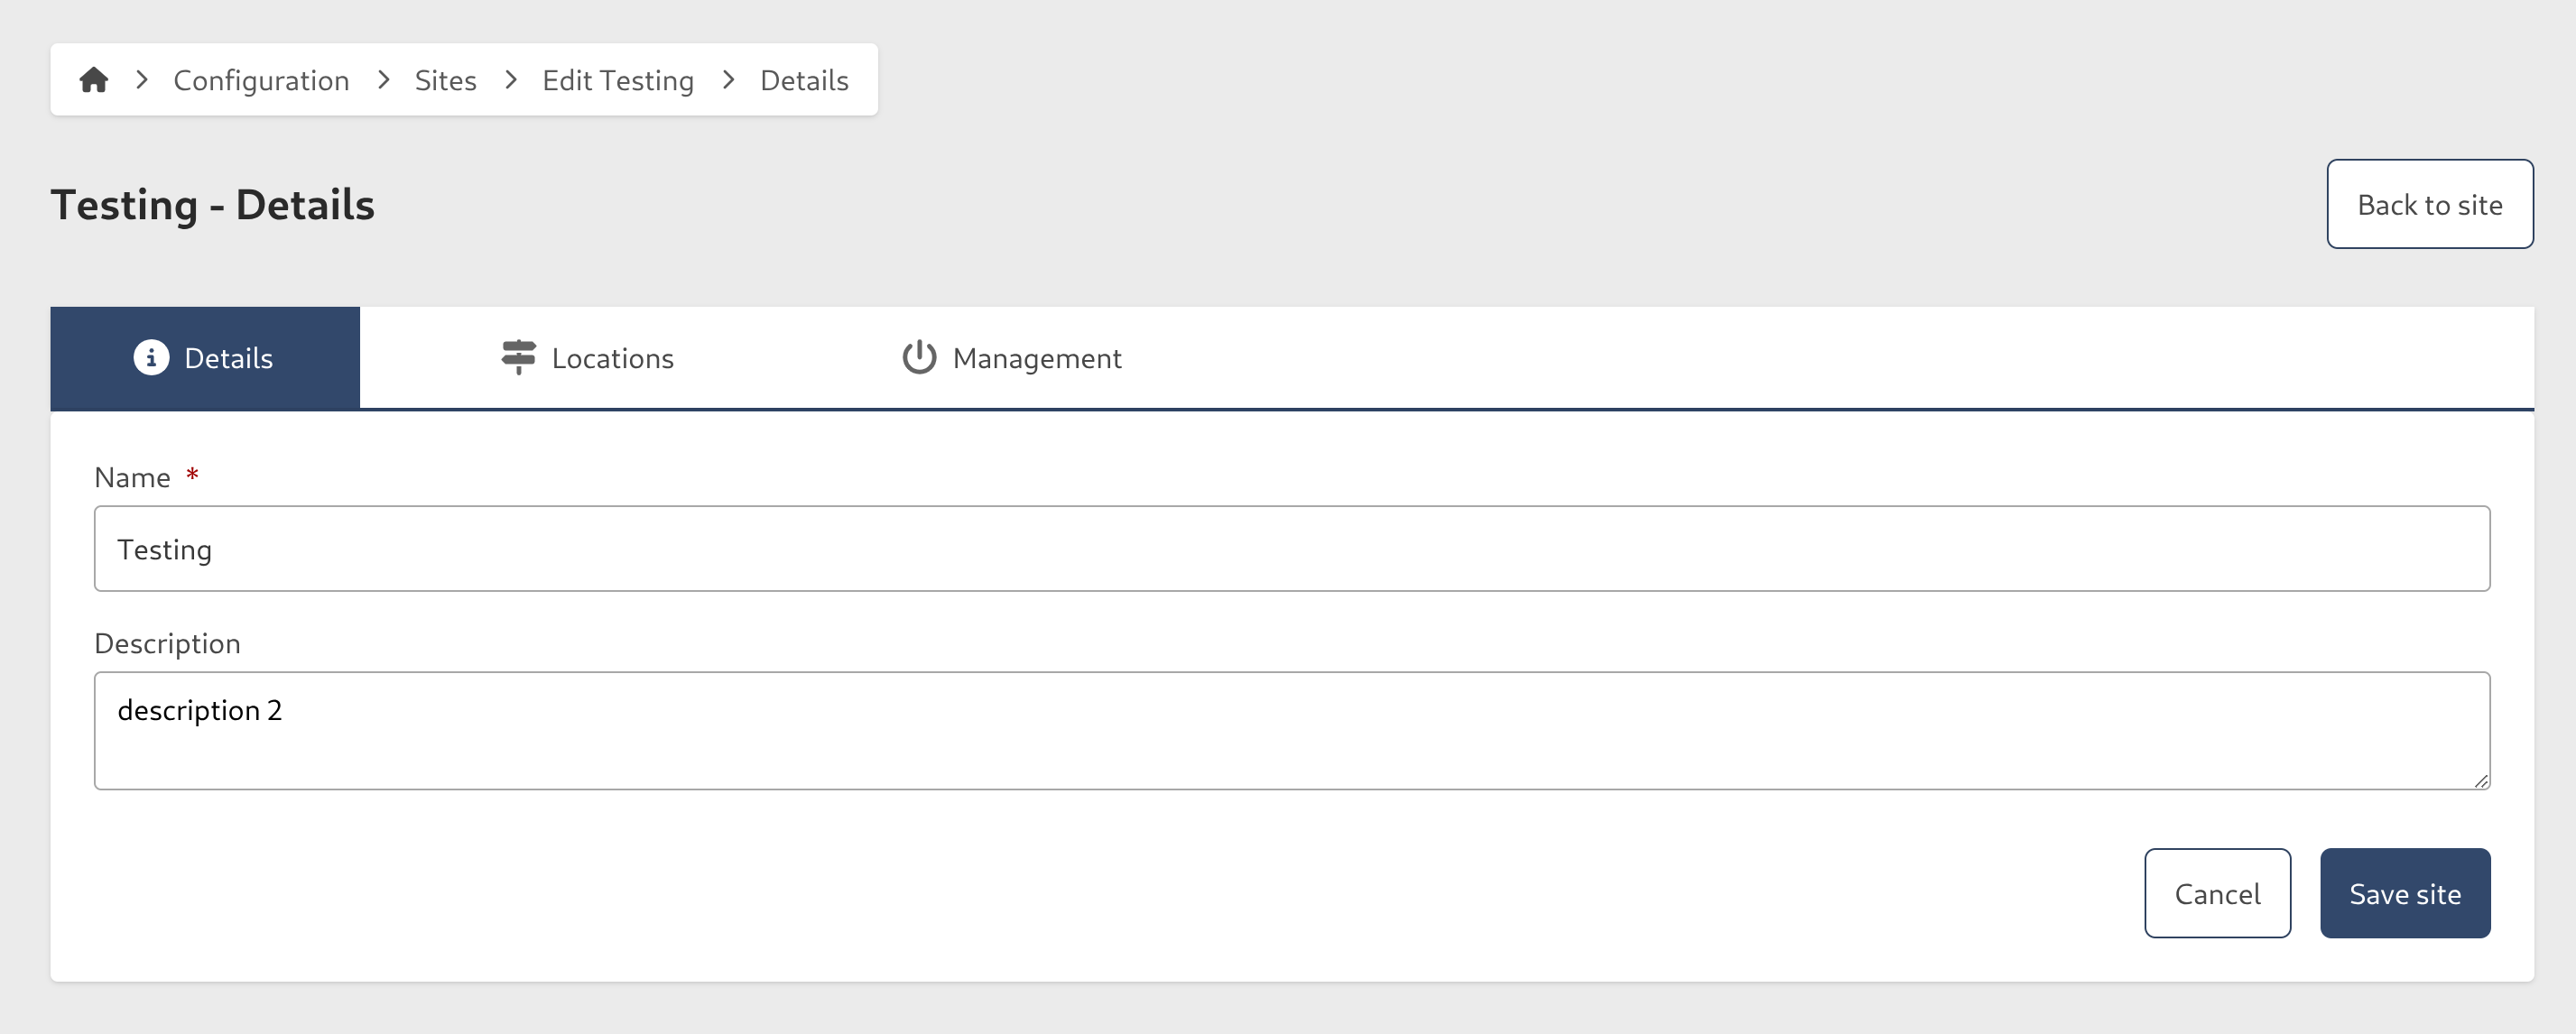Open Edit Testing from the breadcrumb
This screenshot has width=2576, height=1034.
tap(618, 80)
